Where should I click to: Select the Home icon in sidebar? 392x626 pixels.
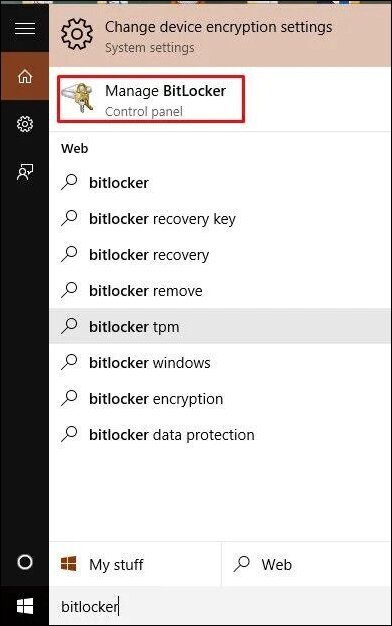[x=25, y=76]
